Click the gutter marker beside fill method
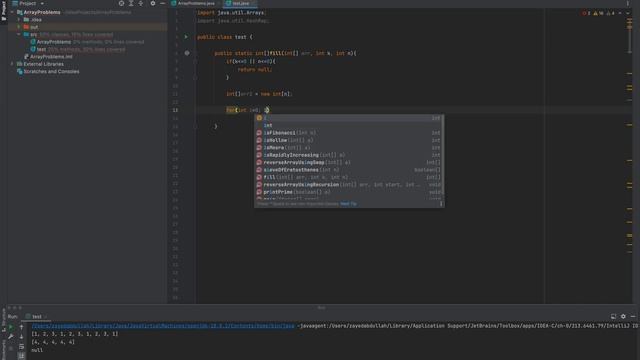This screenshot has height=360, width=640. (187, 53)
